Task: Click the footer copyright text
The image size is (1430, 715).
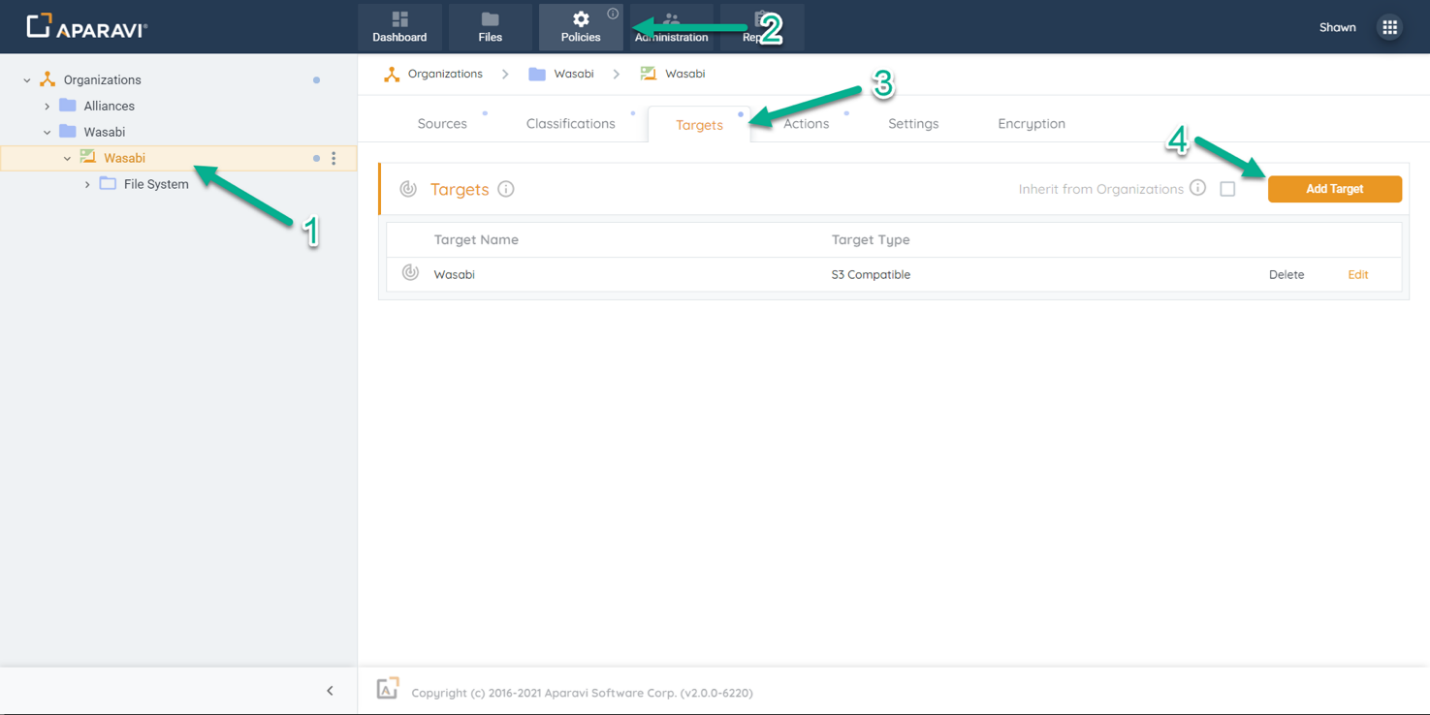Action: point(582,693)
